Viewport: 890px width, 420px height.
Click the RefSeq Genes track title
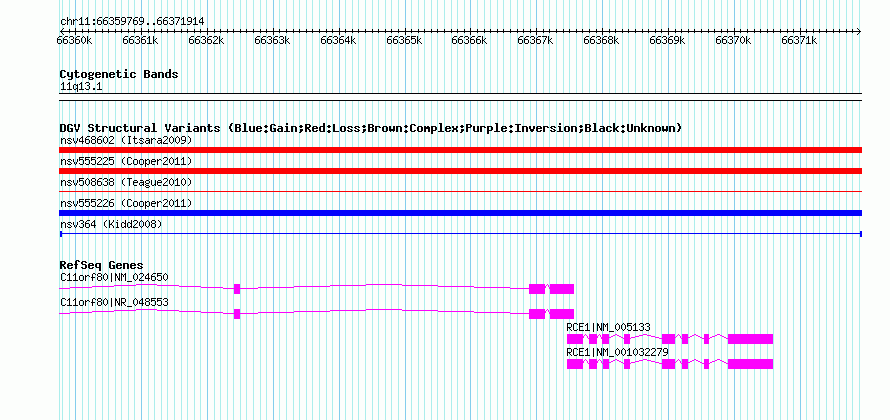click(x=102, y=265)
